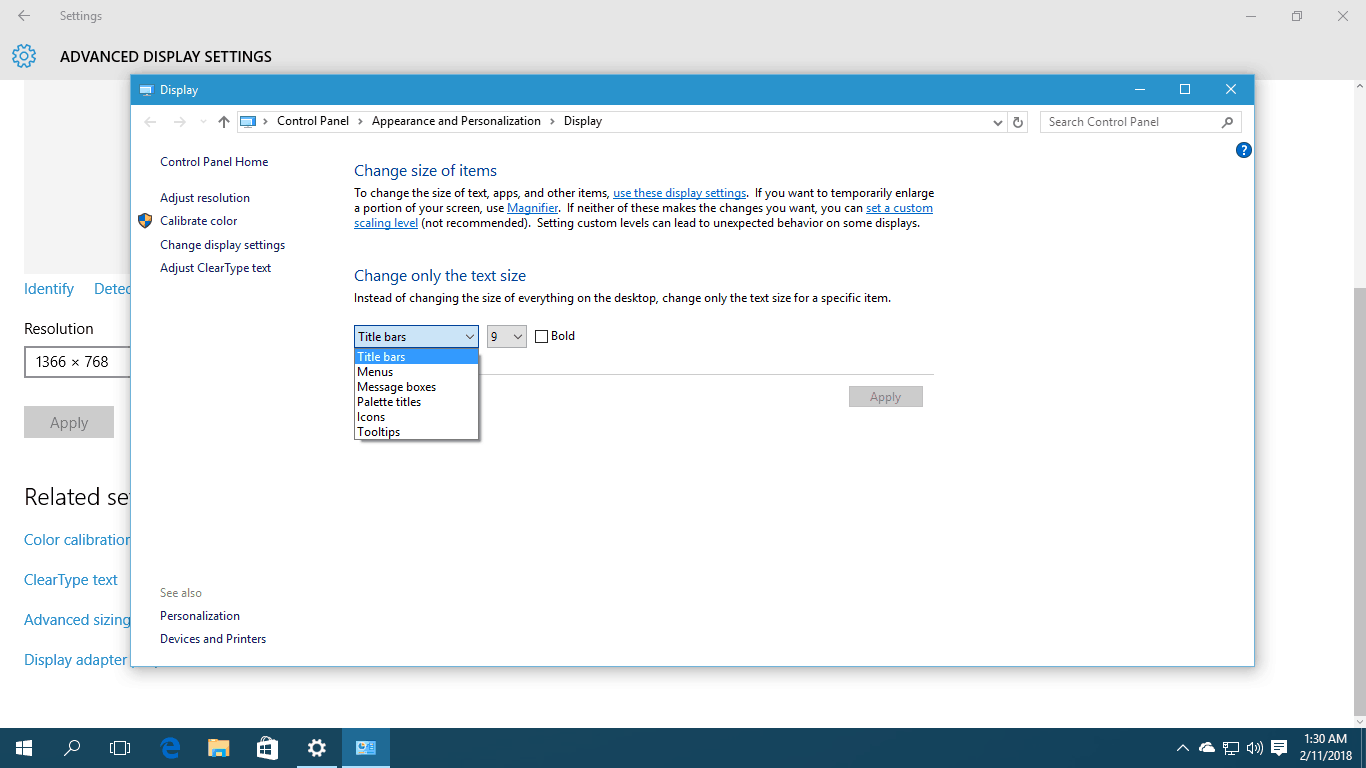The image size is (1366, 768).
Task: Open the Control Panel breadcrumb menu item
Action: coord(313,120)
